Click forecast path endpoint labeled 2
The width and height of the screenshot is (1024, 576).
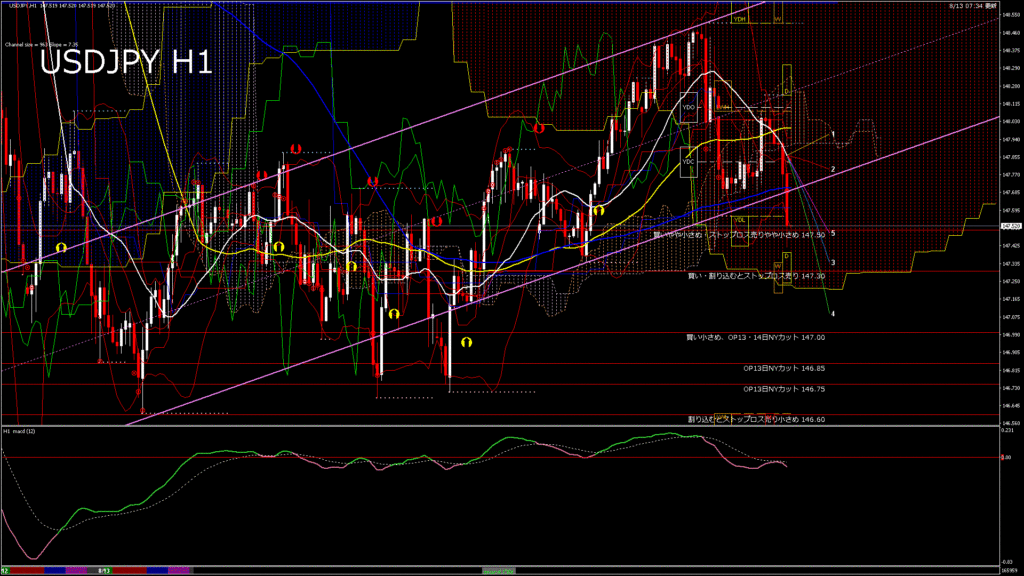(833, 169)
